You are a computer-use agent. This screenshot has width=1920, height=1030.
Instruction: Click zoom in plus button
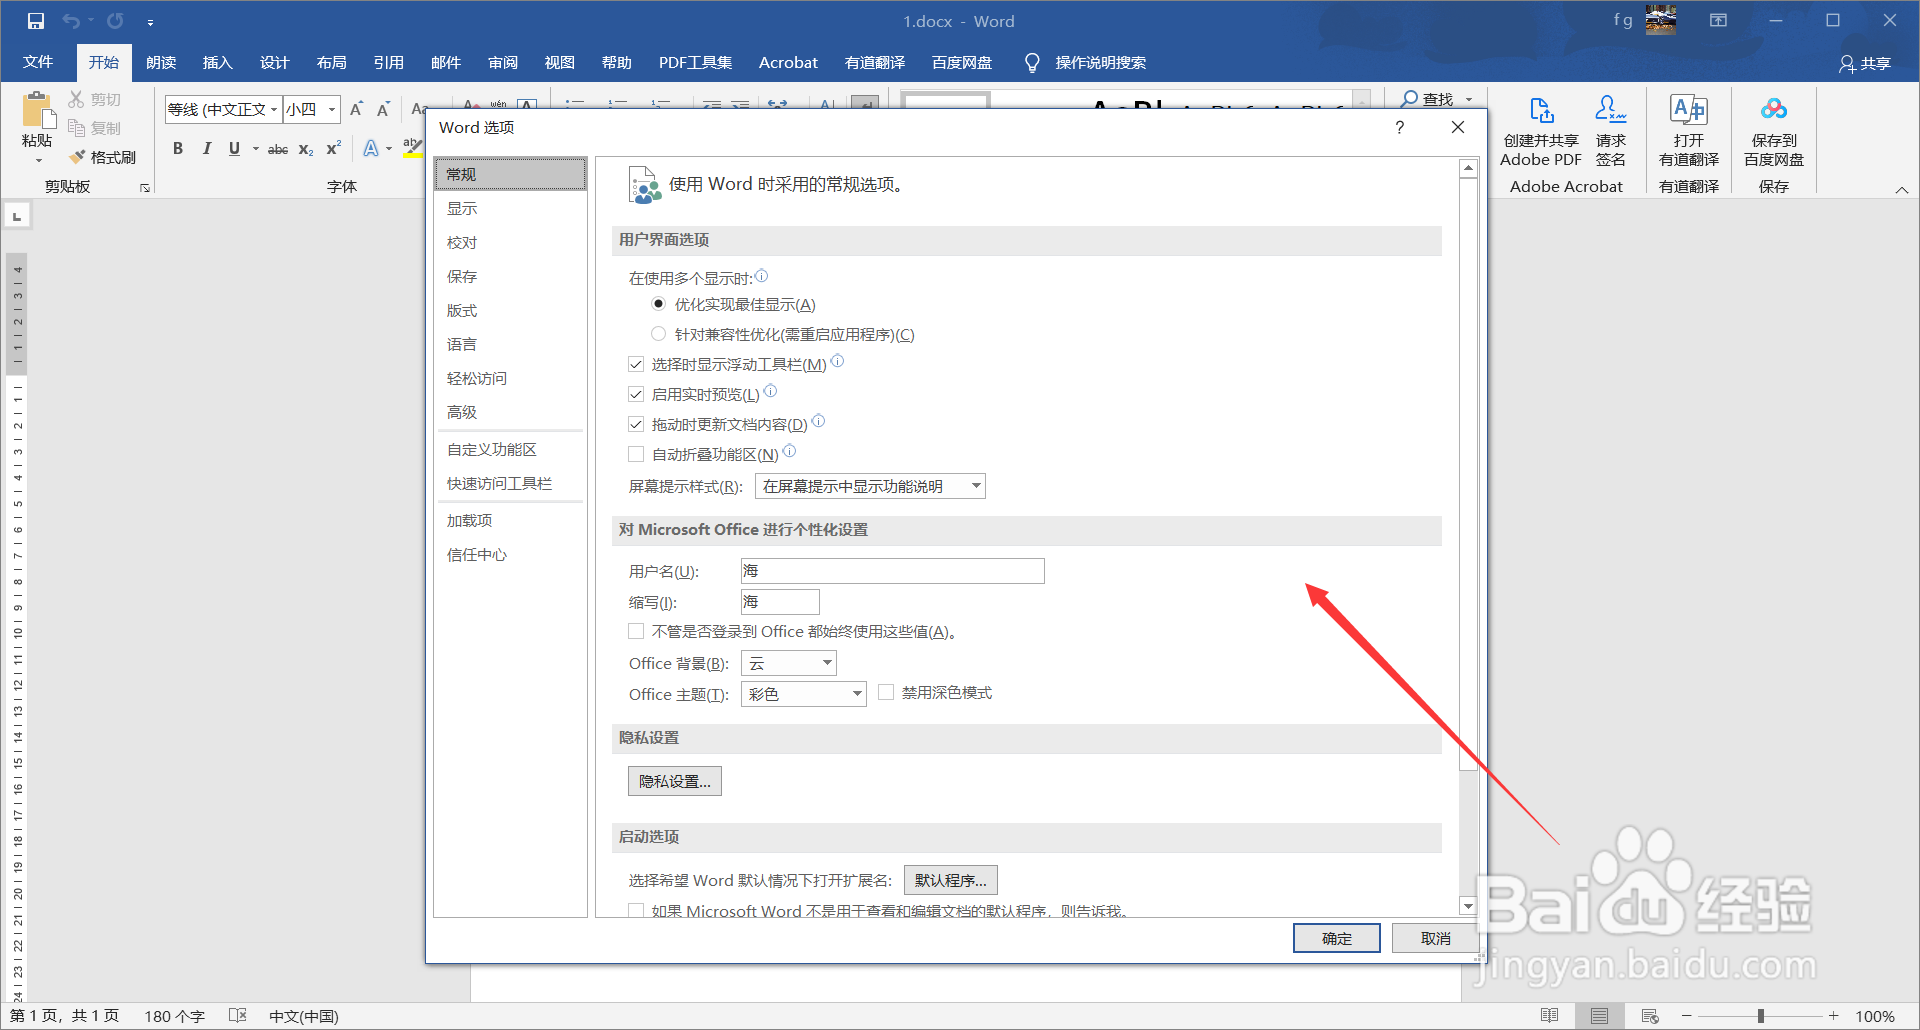(x=1834, y=1016)
